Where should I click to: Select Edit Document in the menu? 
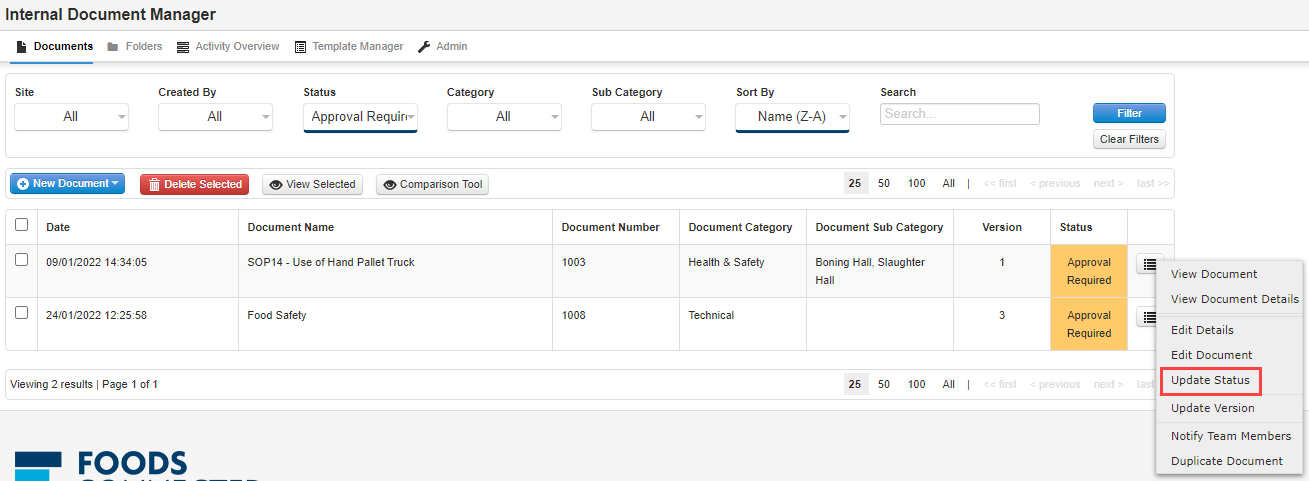(1211, 355)
